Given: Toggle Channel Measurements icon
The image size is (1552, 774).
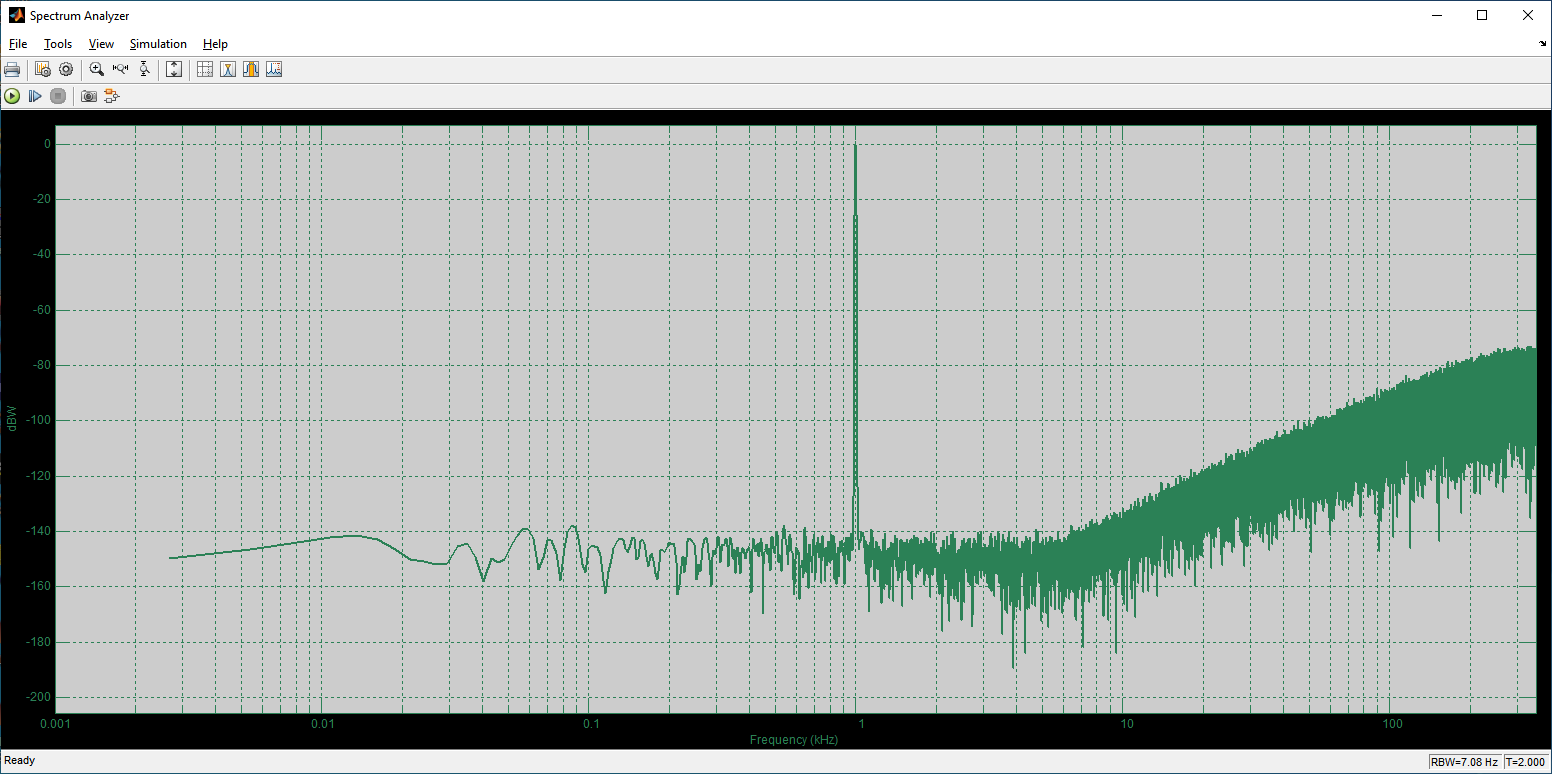Looking at the screenshot, I should [x=251, y=69].
